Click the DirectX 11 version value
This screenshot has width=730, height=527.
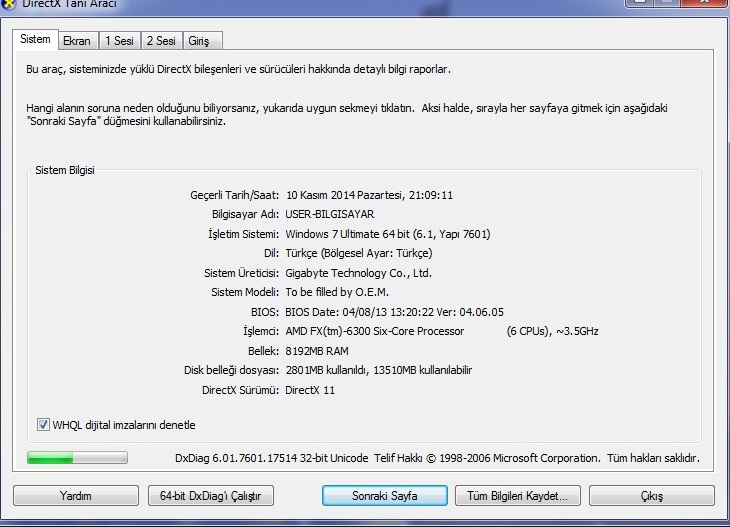tap(310, 390)
